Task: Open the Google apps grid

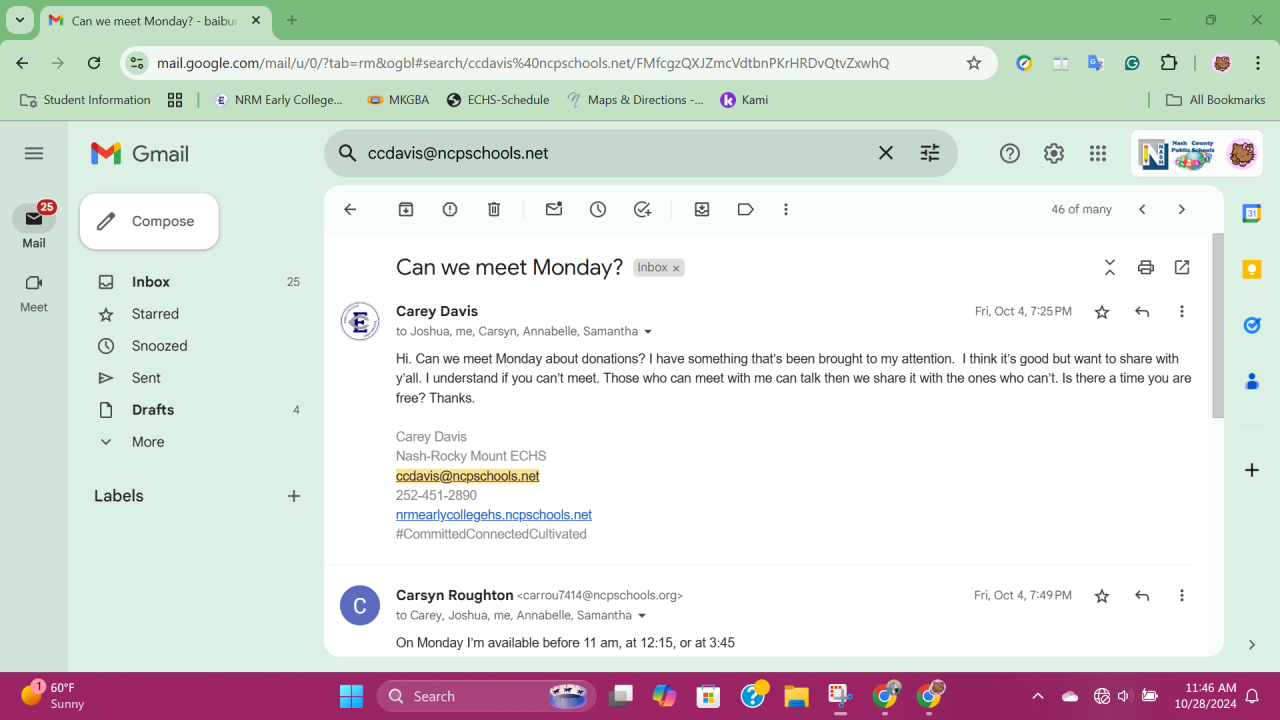Action: coord(1098,153)
